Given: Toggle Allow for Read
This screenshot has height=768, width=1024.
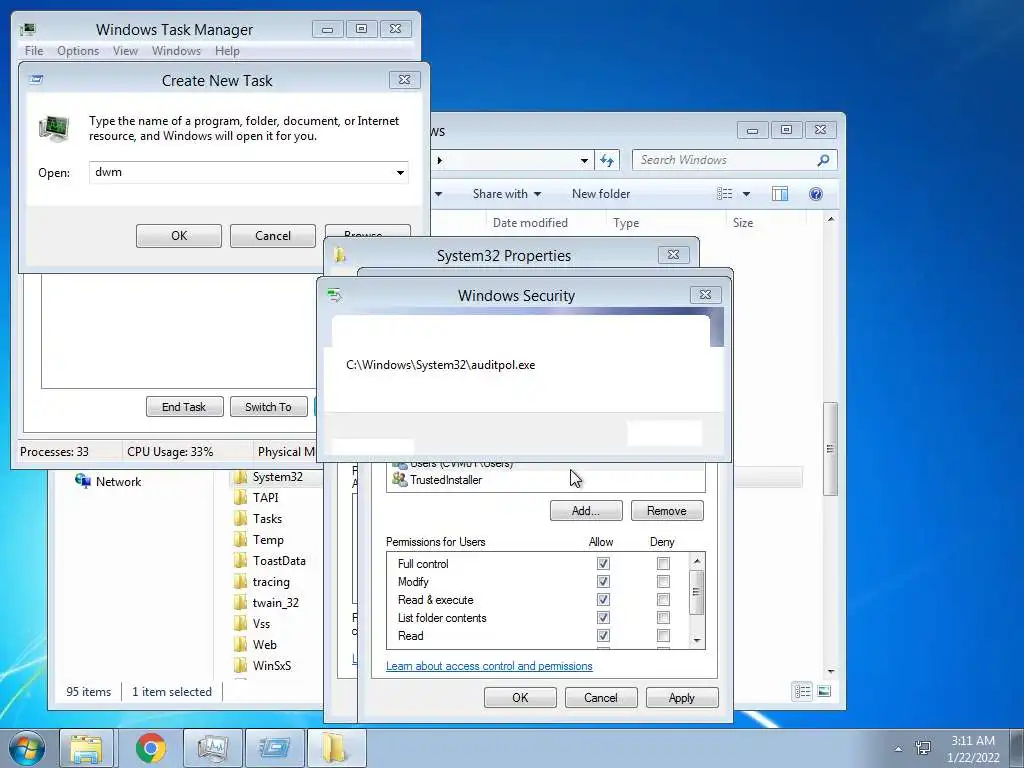Looking at the screenshot, I should 603,635.
